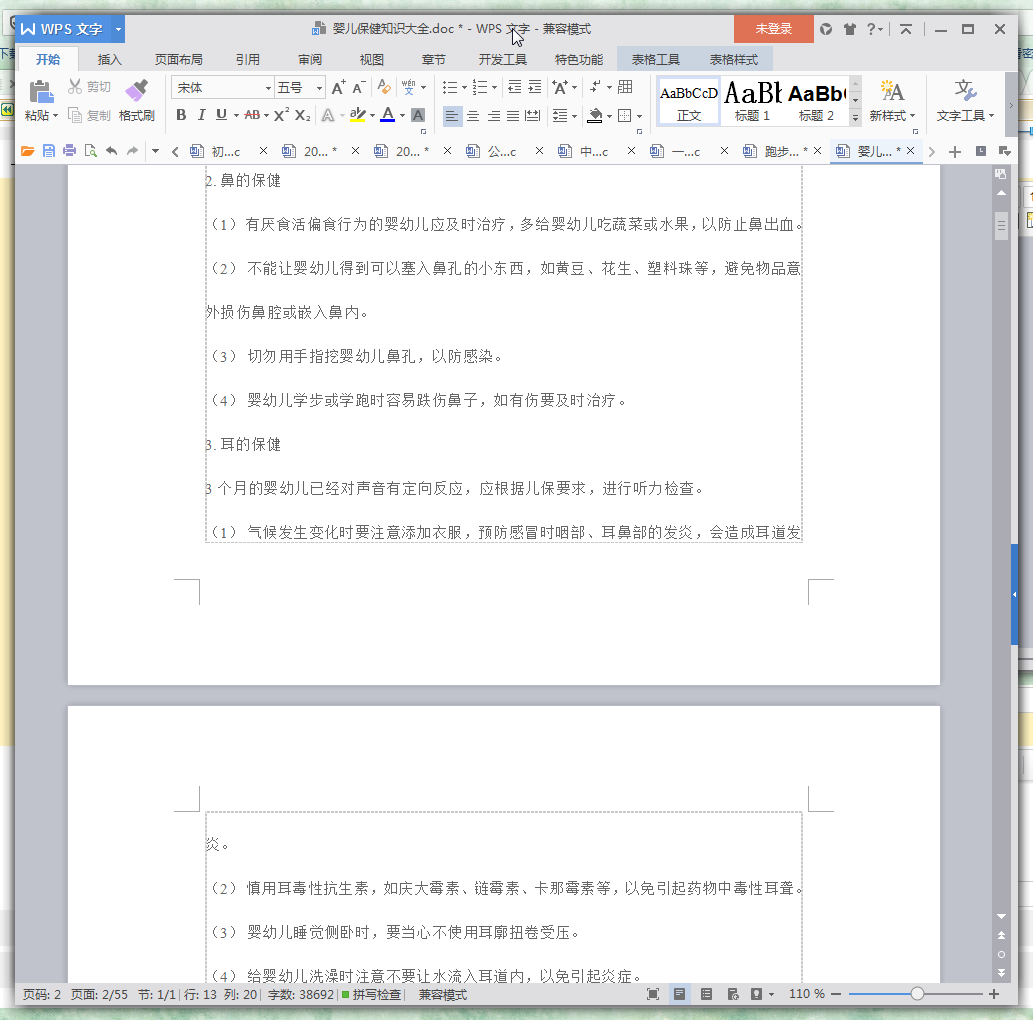Open the WPS 文字 application menu arrow
Screen dimensions: 1033x1020
pyautogui.click(x=119, y=29)
